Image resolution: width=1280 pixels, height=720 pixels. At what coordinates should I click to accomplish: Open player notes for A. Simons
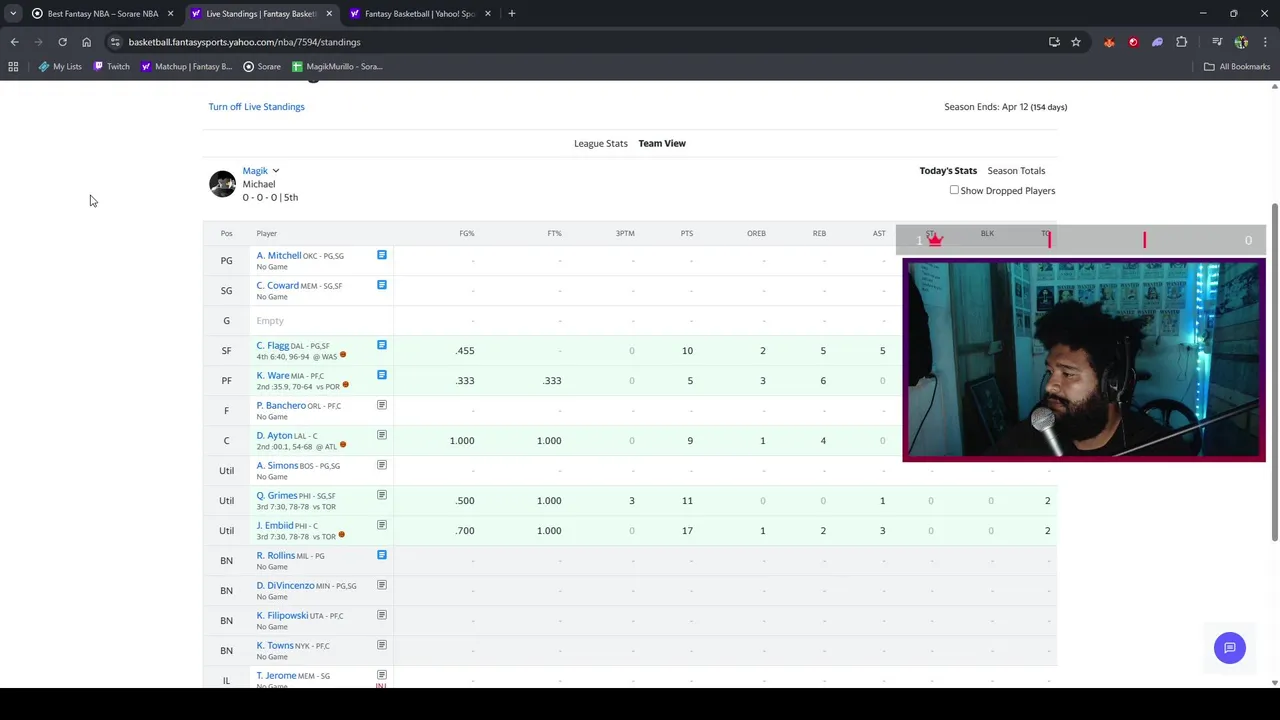click(x=381, y=465)
